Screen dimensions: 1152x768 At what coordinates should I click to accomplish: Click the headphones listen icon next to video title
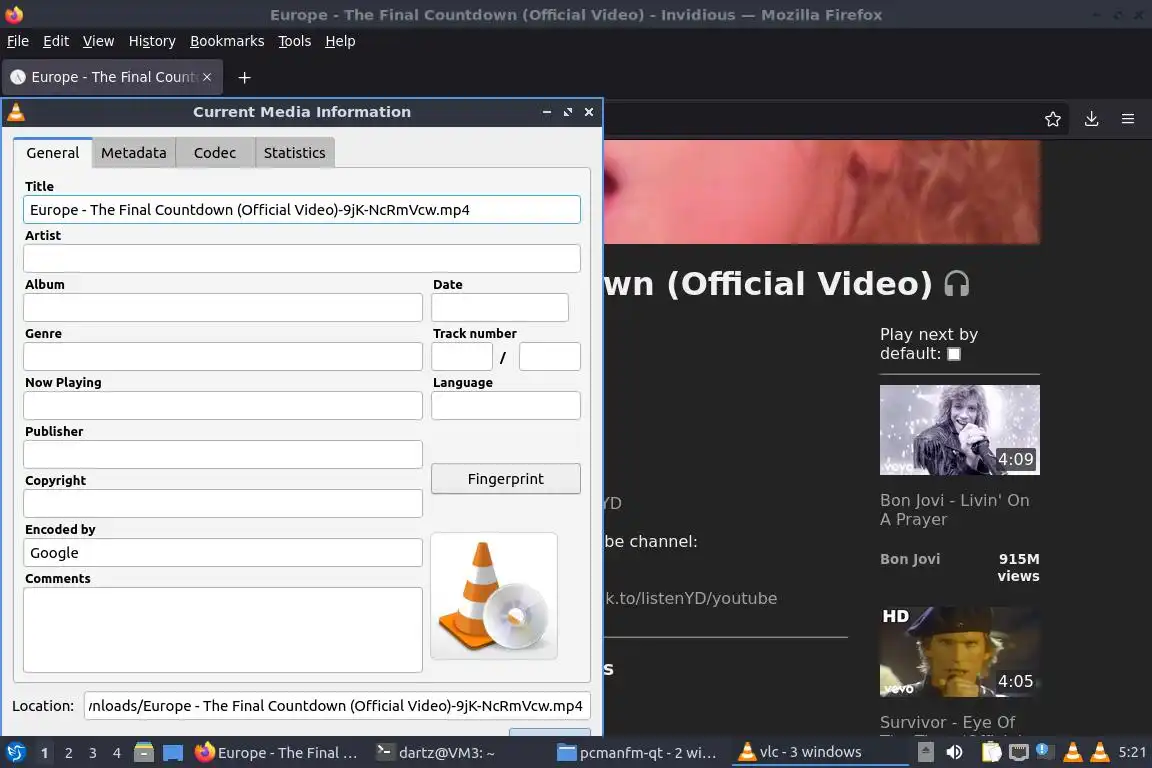pyautogui.click(x=957, y=284)
